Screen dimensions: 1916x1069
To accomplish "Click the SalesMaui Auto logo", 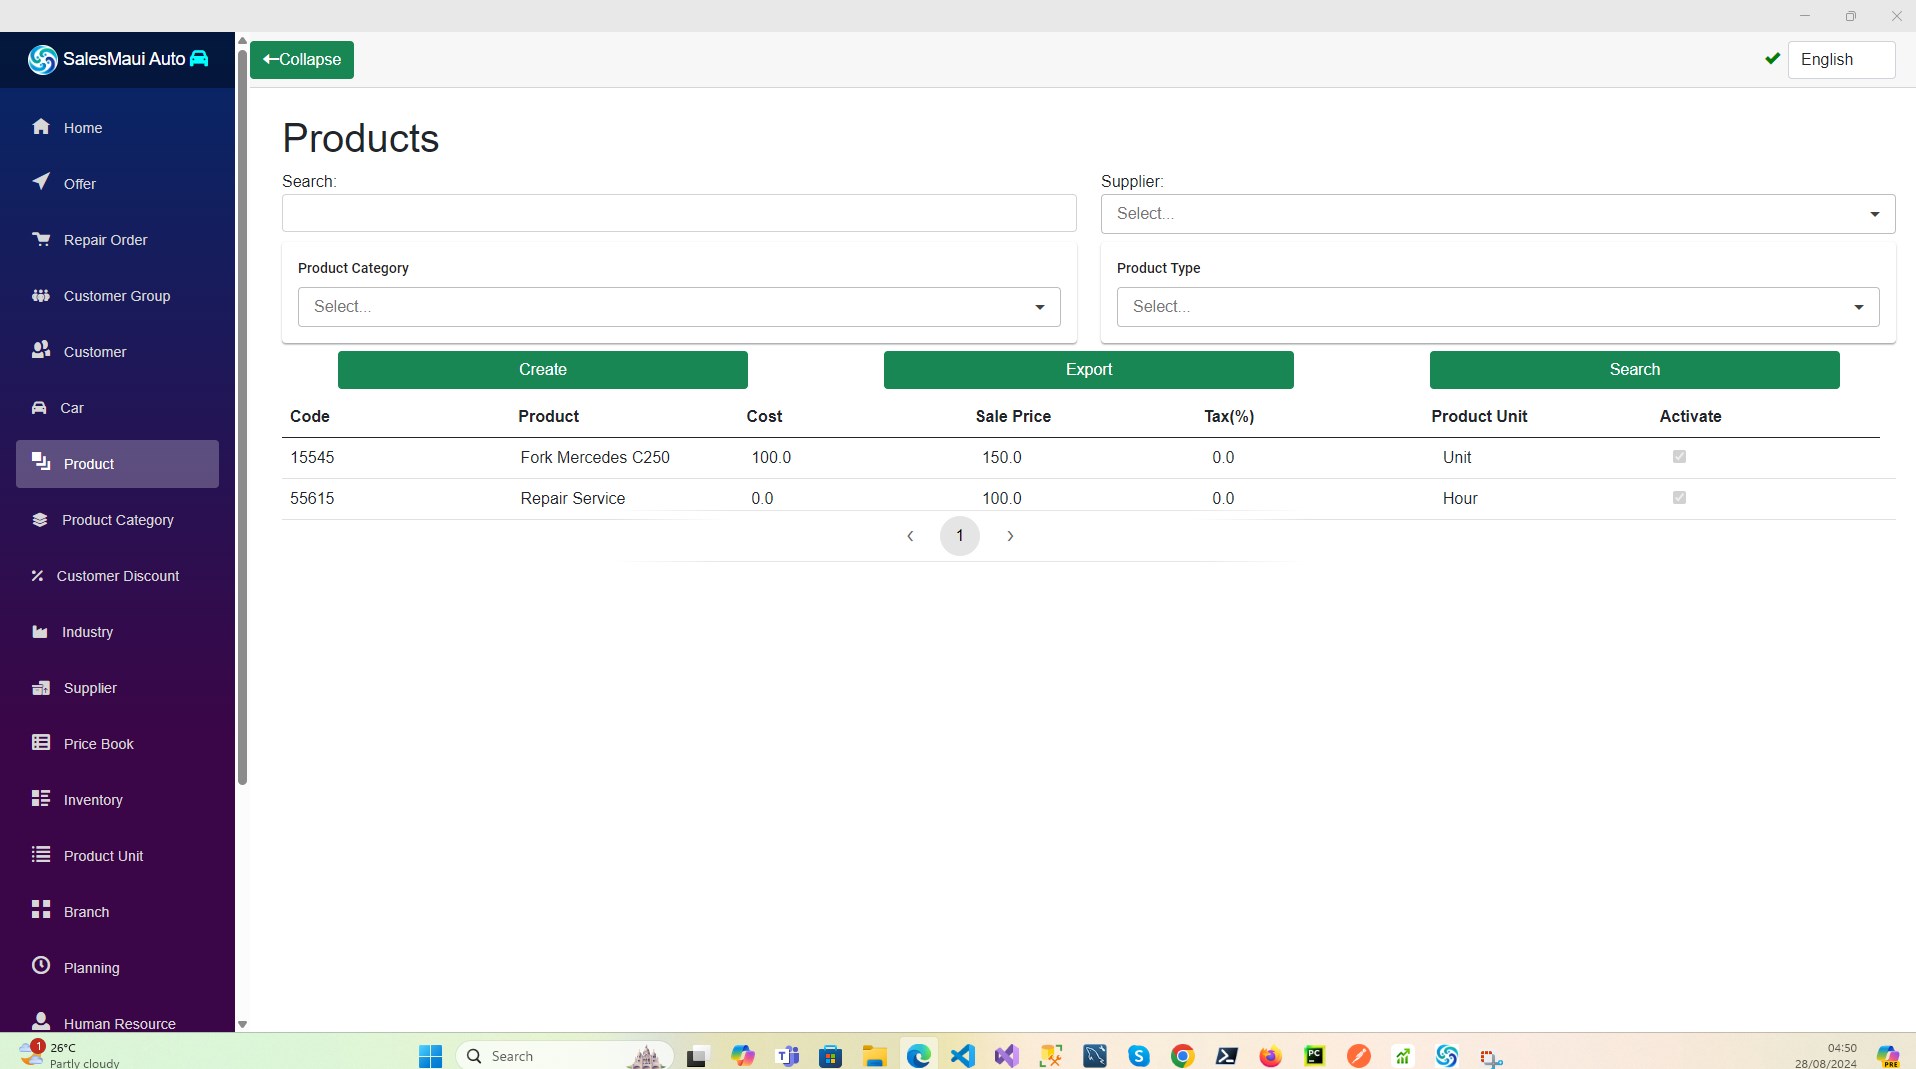I will [x=118, y=59].
